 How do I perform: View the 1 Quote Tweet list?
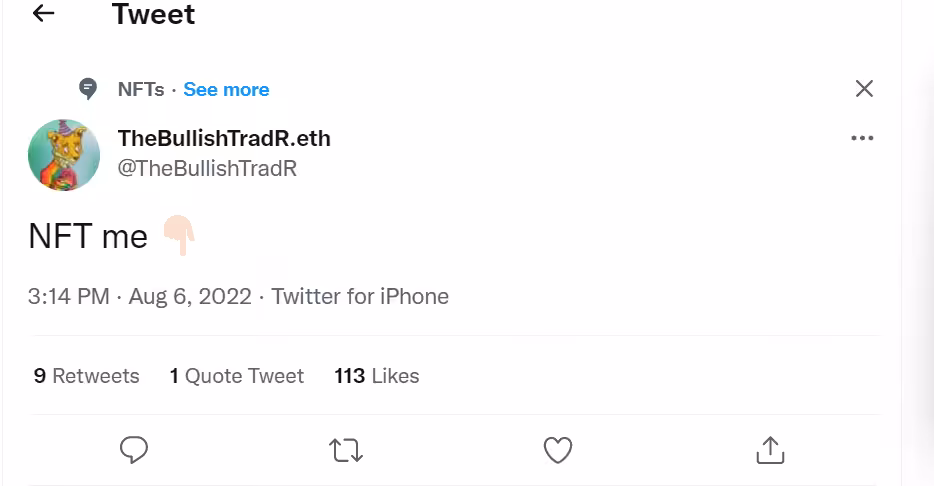(236, 376)
